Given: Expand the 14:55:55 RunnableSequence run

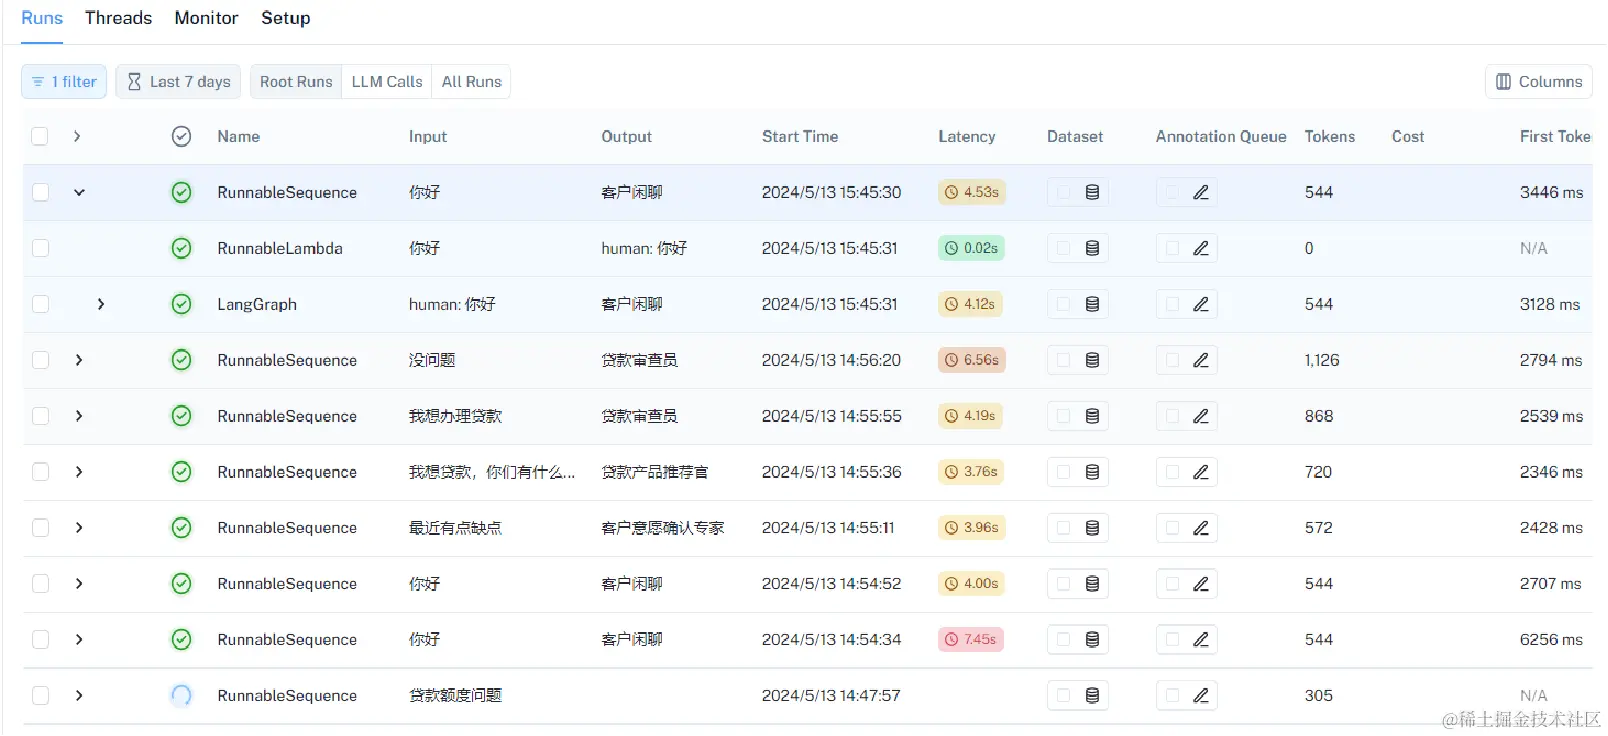Looking at the screenshot, I should (x=79, y=416).
